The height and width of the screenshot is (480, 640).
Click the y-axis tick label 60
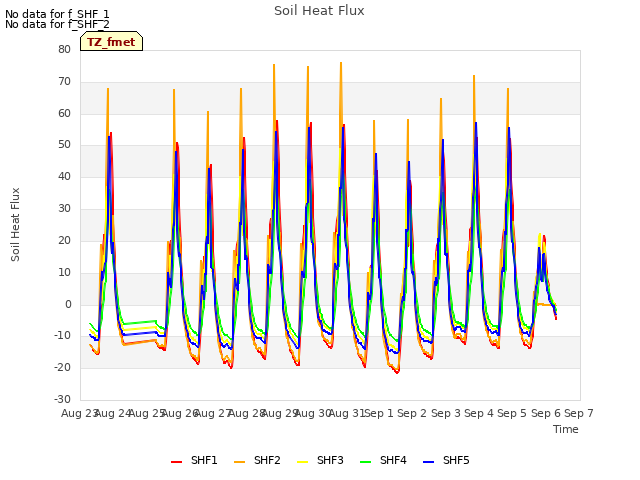click(x=64, y=113)
